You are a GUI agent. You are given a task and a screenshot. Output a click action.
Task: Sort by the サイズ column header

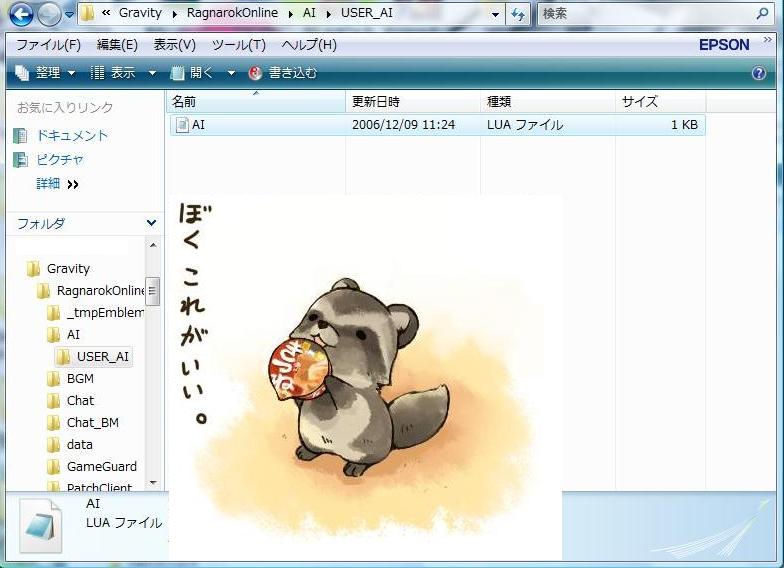click(x=660, y=102)
